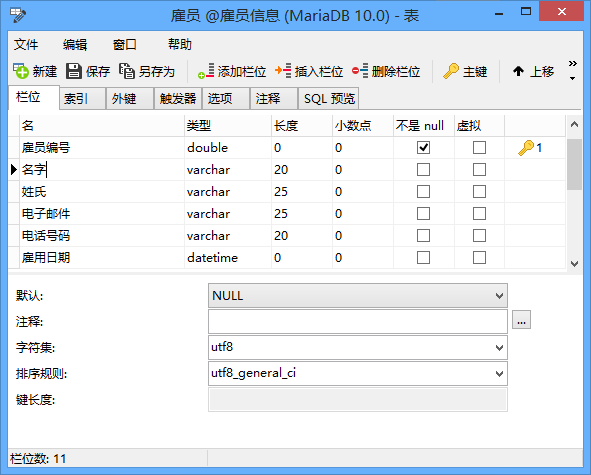Check 不是 null for 名字
Image resolution: width=591 pixels, height=475 pixels.
423,170
